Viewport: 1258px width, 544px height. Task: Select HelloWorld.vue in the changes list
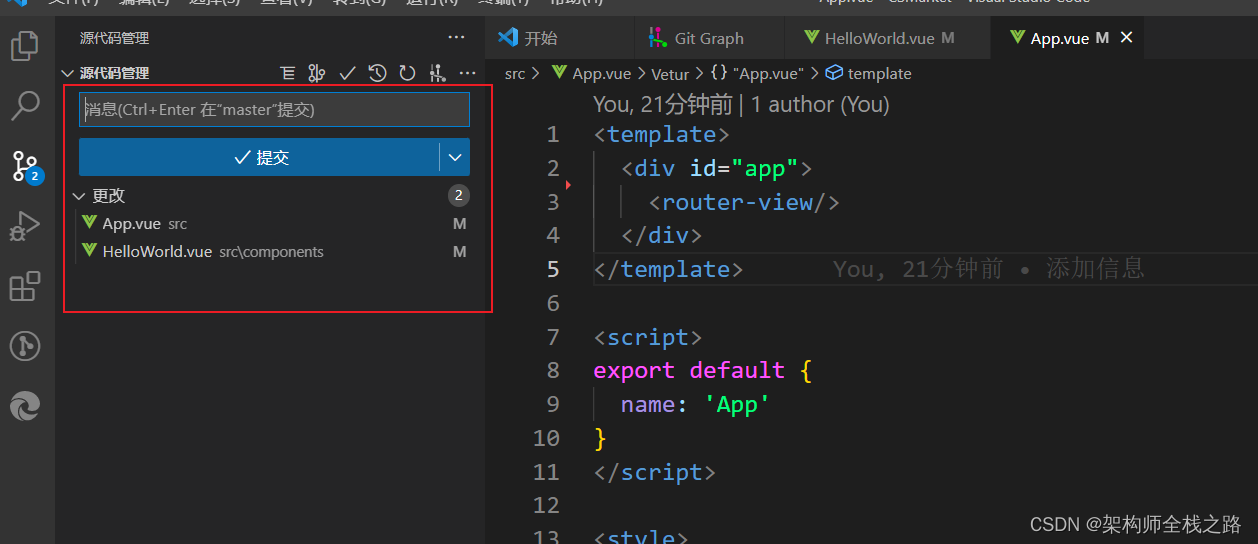pos(157,252)
